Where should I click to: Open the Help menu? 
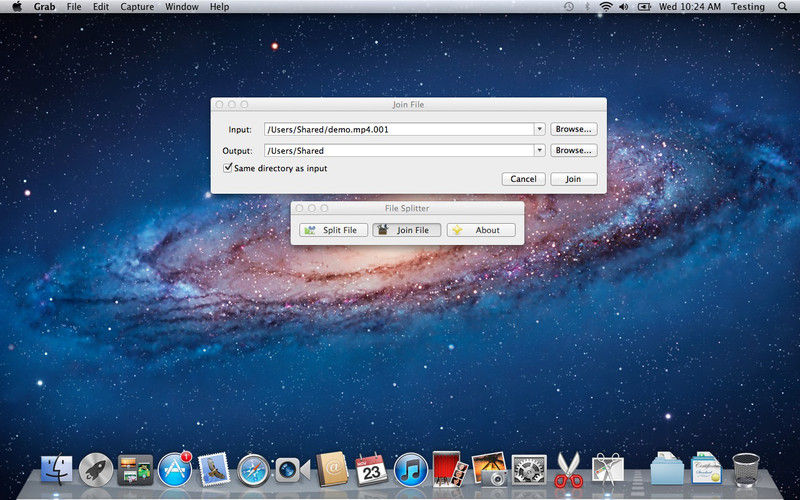click(x=219, y=7)
